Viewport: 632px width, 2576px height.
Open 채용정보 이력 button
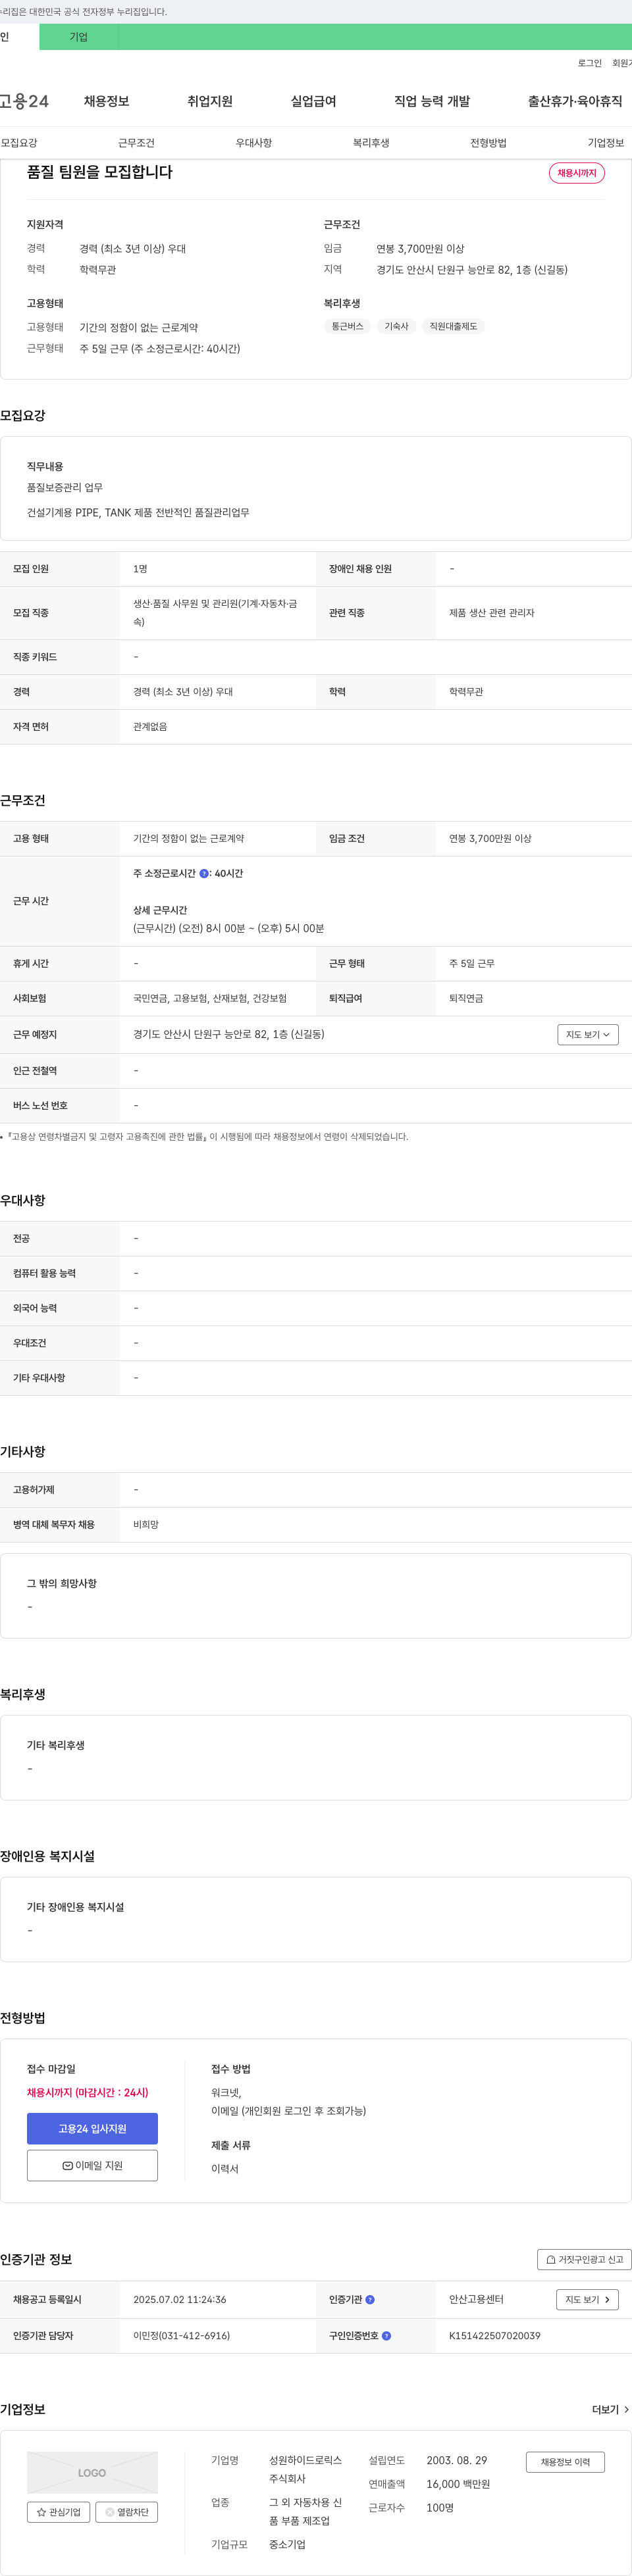(565, 2462)
